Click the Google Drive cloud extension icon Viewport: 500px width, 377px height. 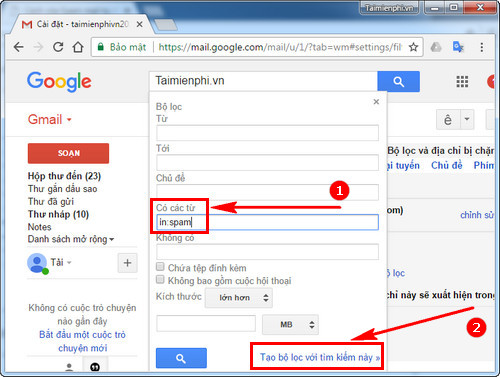pyautogui.click(x=436, y=47)
